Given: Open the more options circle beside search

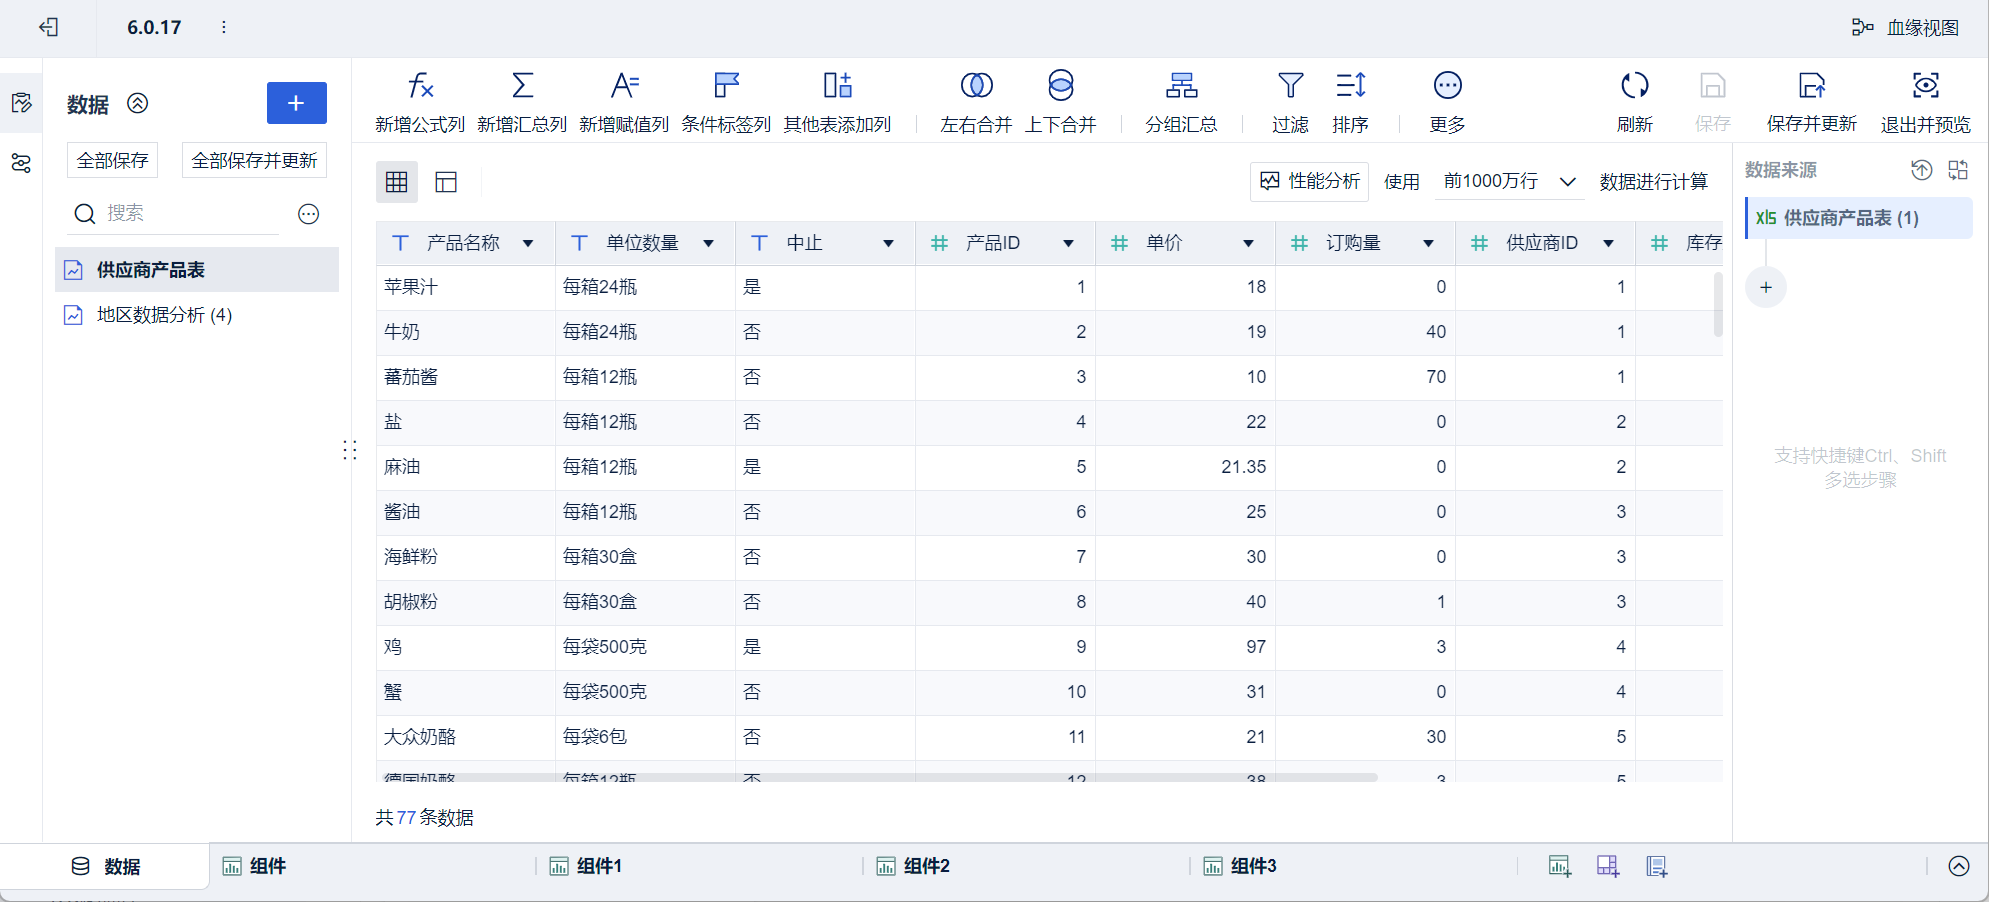Looking at the screenshot, I should [x=309, y=214].
